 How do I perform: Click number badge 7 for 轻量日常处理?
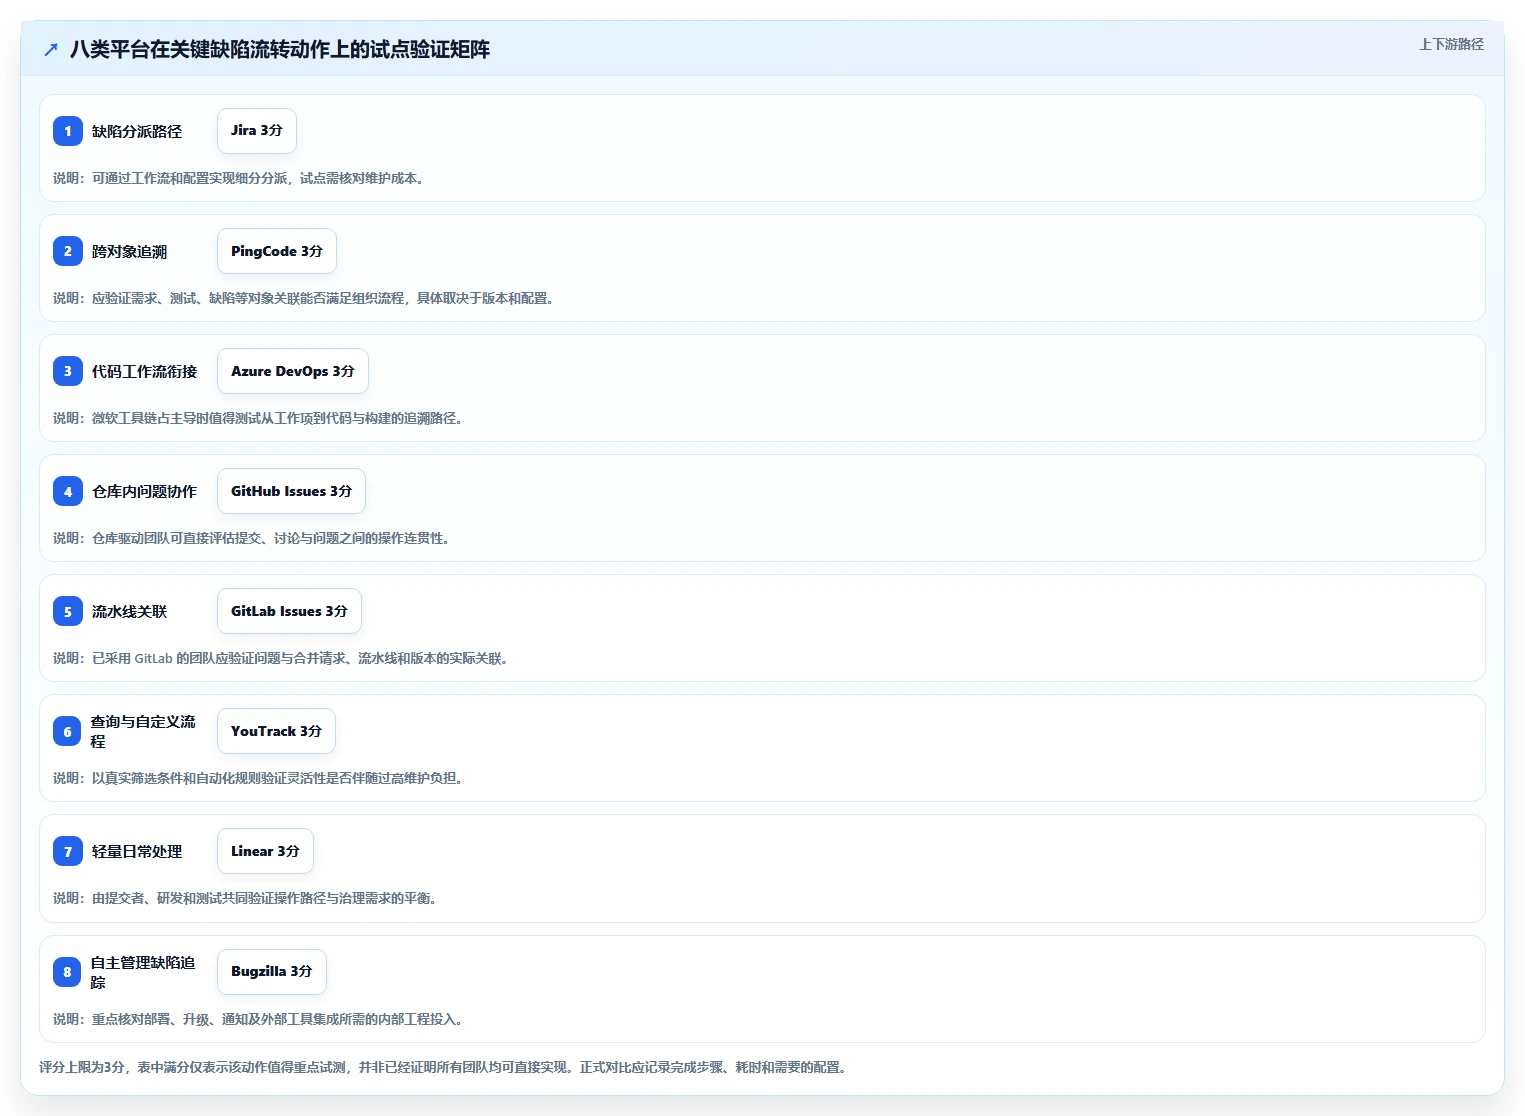[x=68, y=851]
